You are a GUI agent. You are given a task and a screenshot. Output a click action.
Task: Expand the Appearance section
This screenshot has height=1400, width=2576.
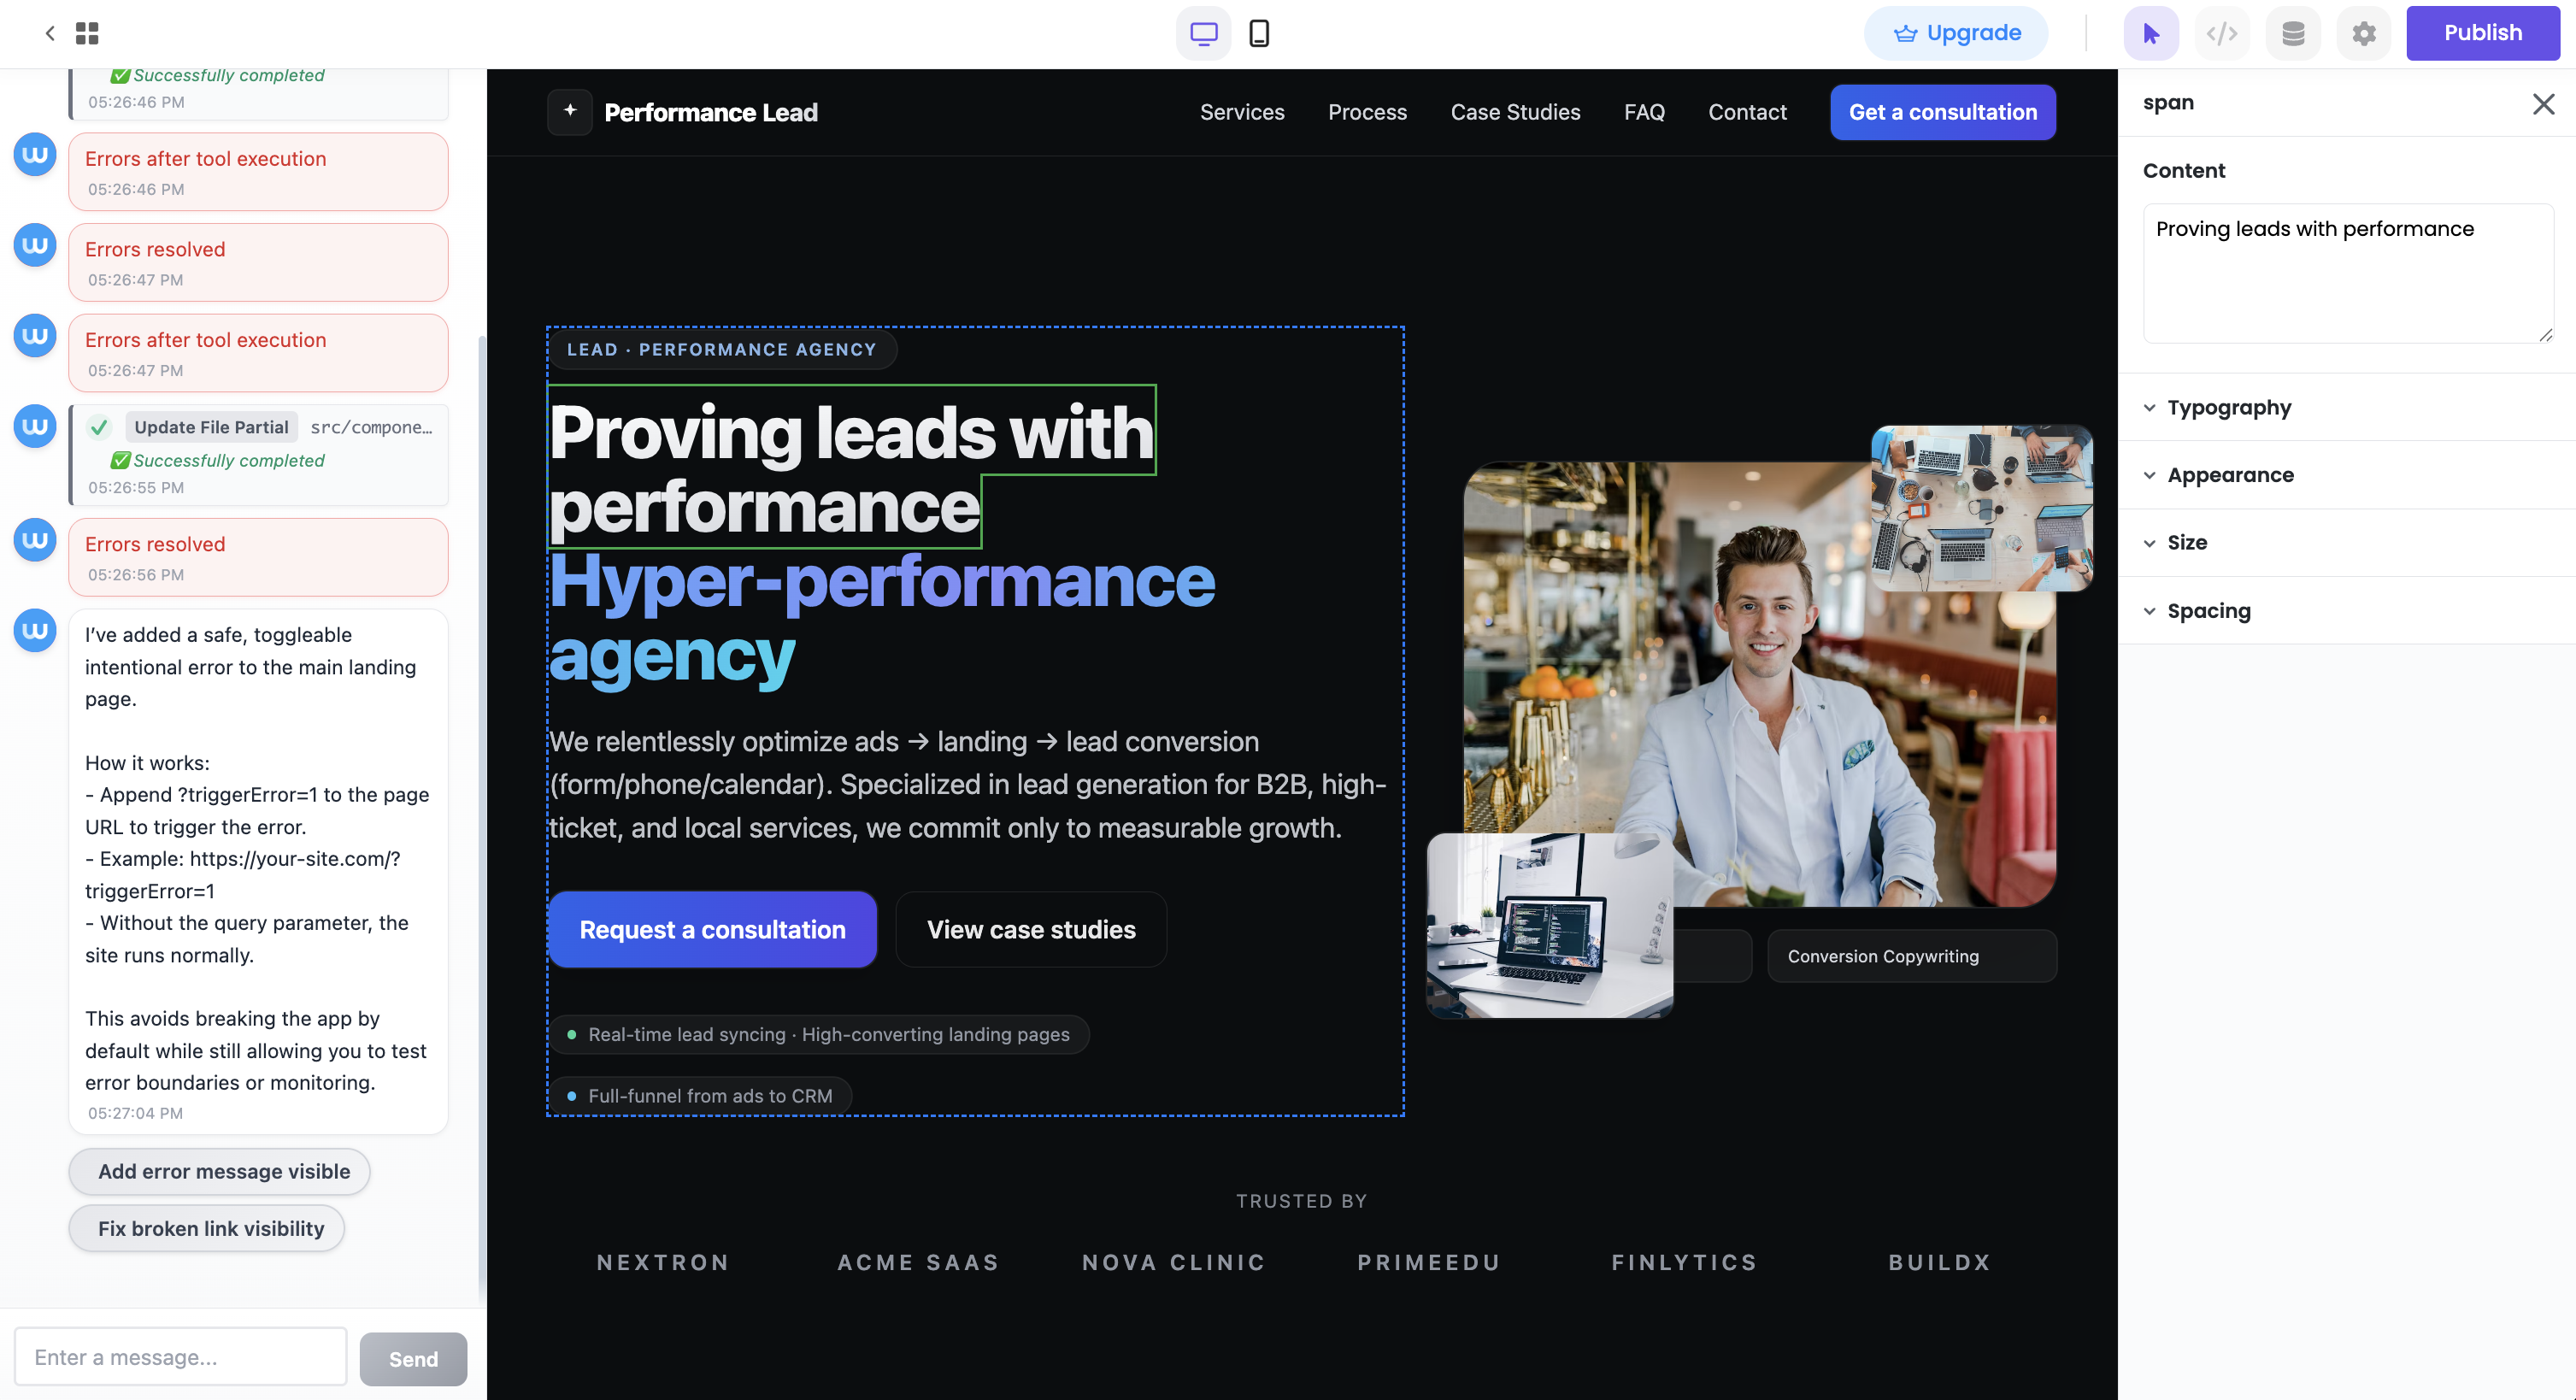tap(2230, 475)
